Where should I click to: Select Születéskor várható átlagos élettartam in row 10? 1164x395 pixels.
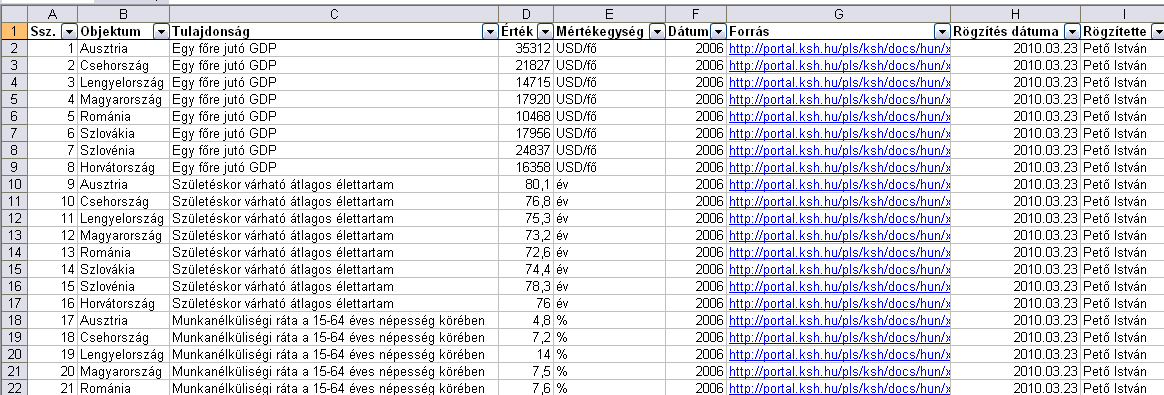[x=334, y=184]
